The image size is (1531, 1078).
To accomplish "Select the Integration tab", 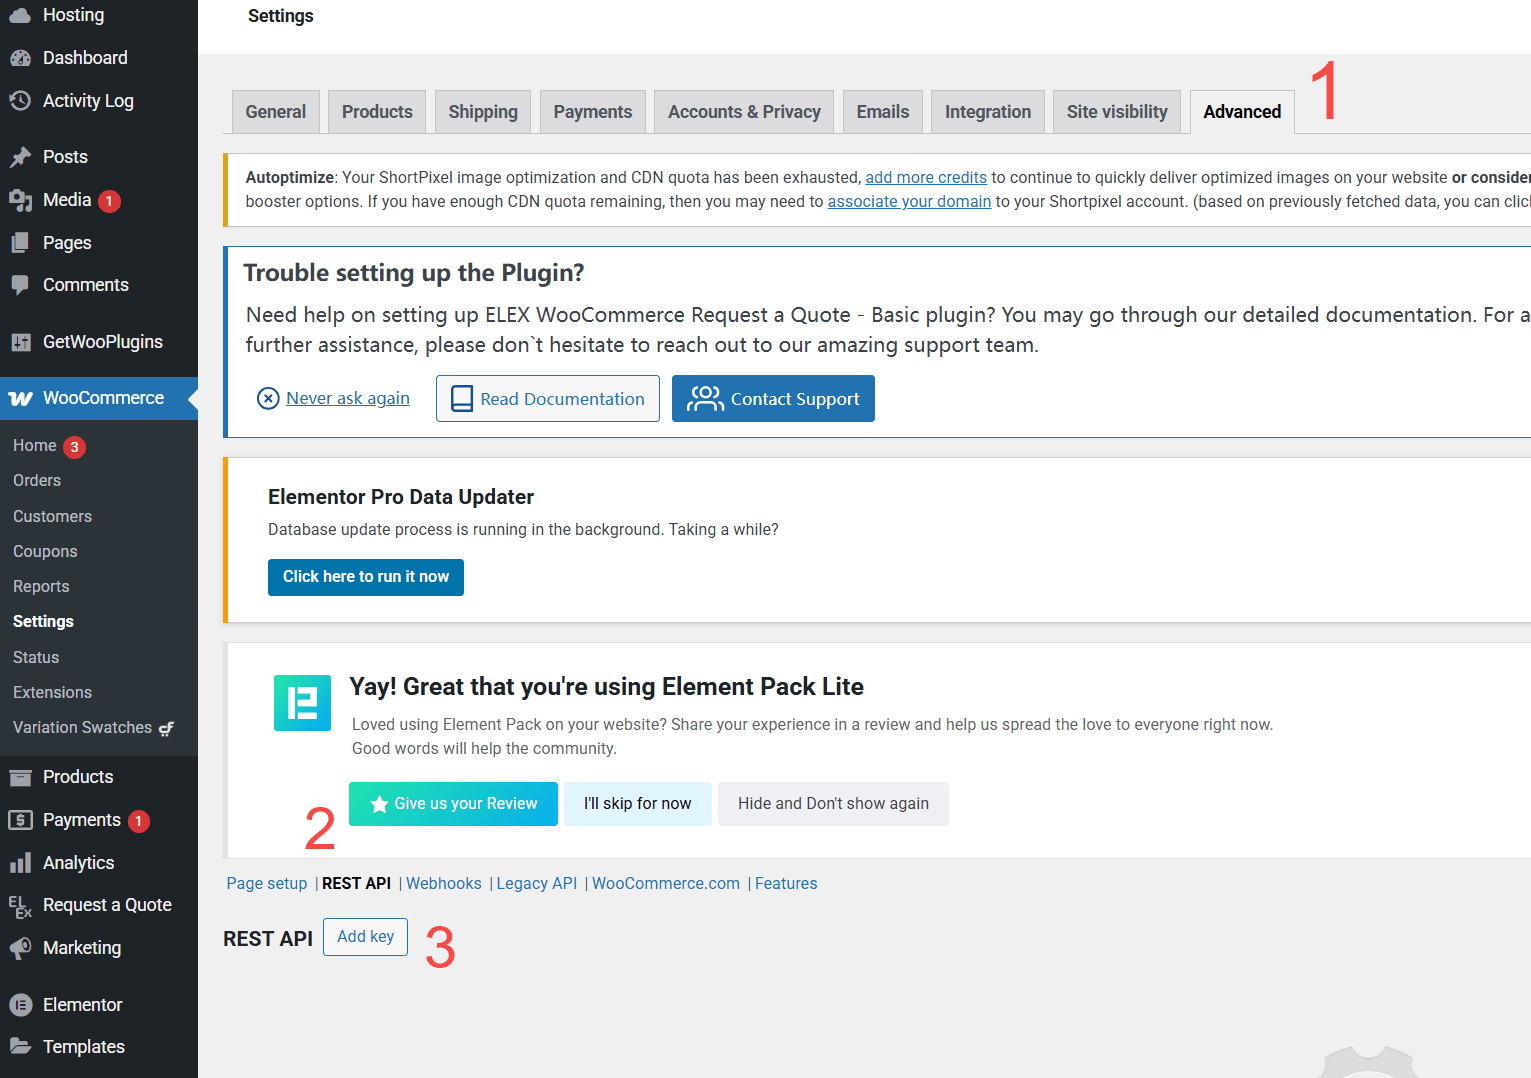I will [x=988, y=112].
